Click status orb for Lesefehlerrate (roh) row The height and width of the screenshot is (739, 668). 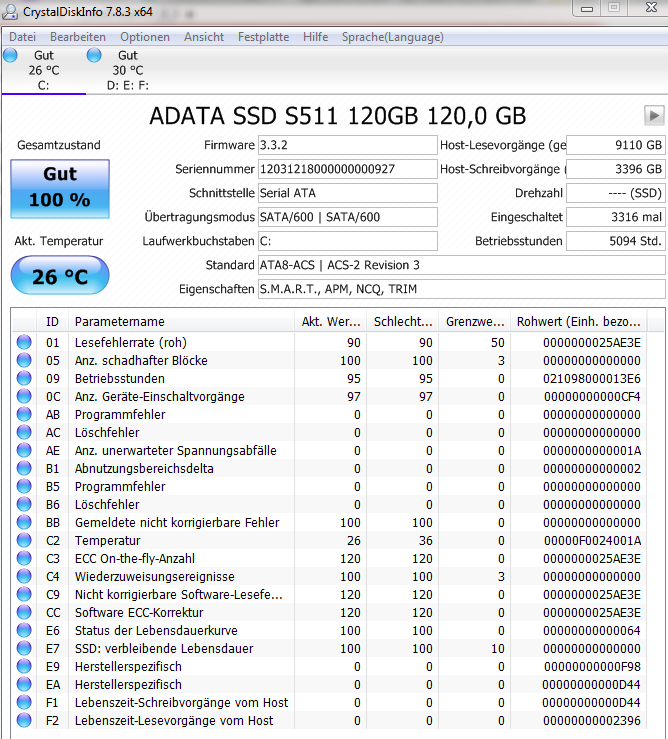pyautogui.click(x=24, y=342)
